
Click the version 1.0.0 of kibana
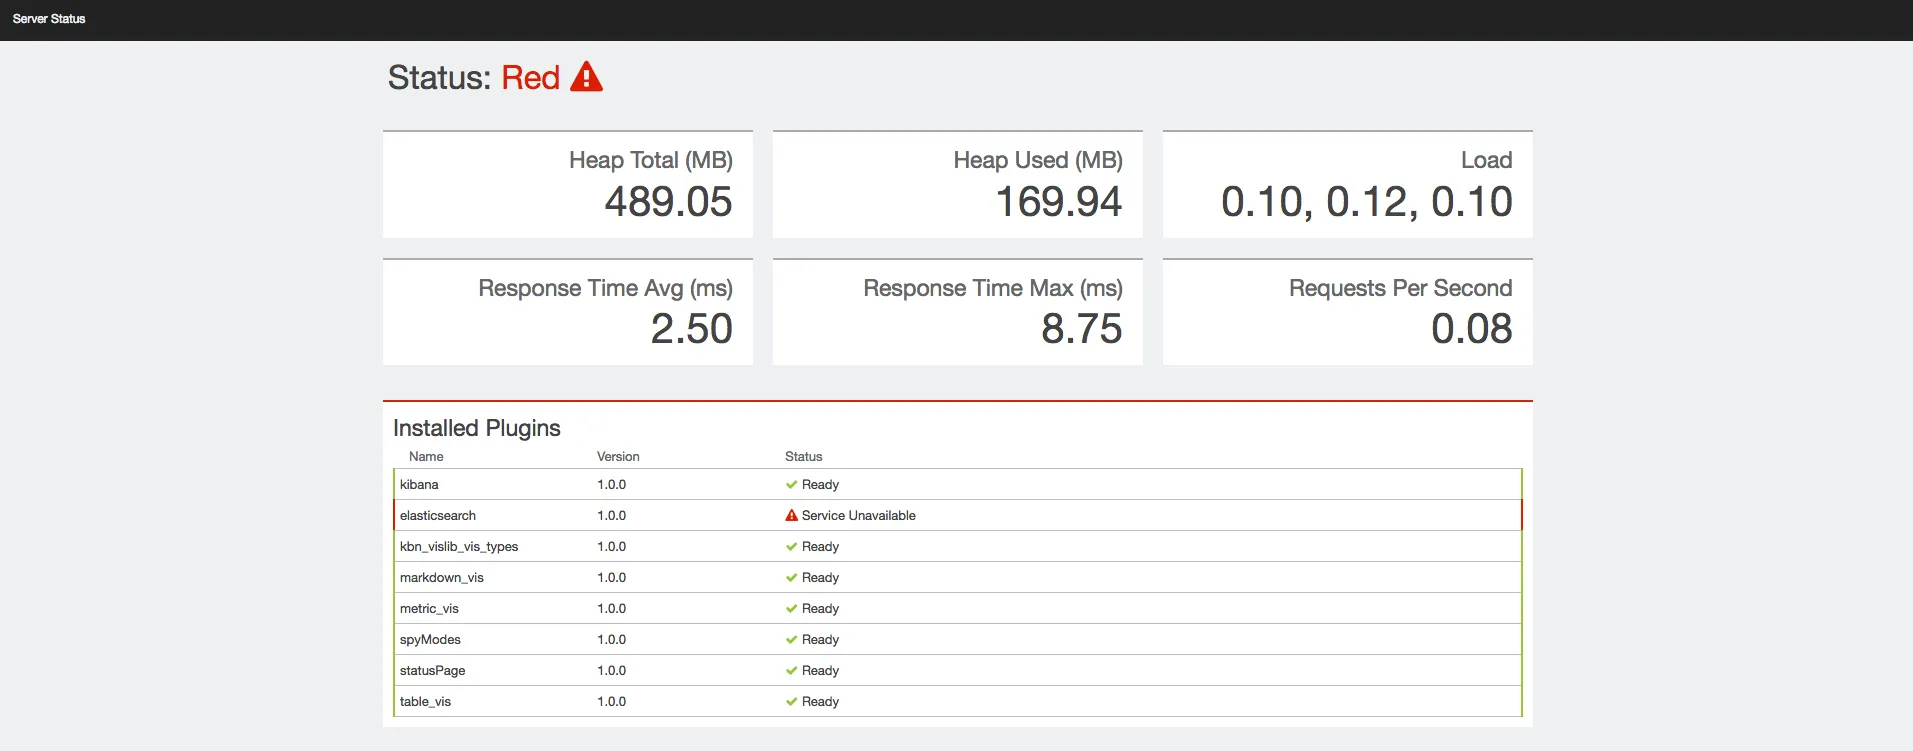point(612,485)
